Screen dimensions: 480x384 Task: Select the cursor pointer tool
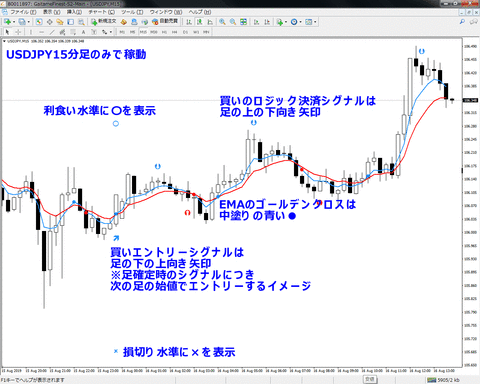tap(7, 32)
